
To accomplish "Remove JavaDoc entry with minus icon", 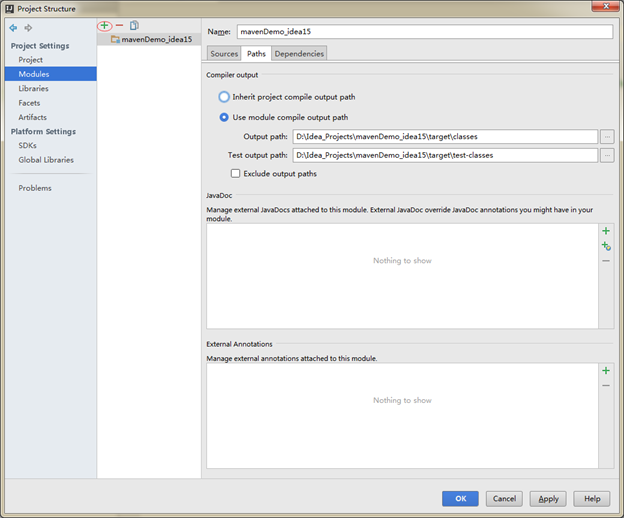I will point(606,261).
